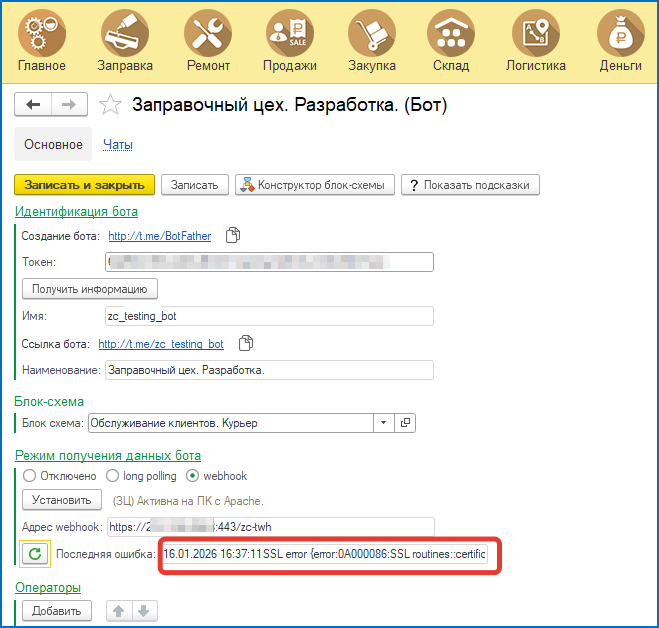Switch to the Основное tab

point(53,145)
